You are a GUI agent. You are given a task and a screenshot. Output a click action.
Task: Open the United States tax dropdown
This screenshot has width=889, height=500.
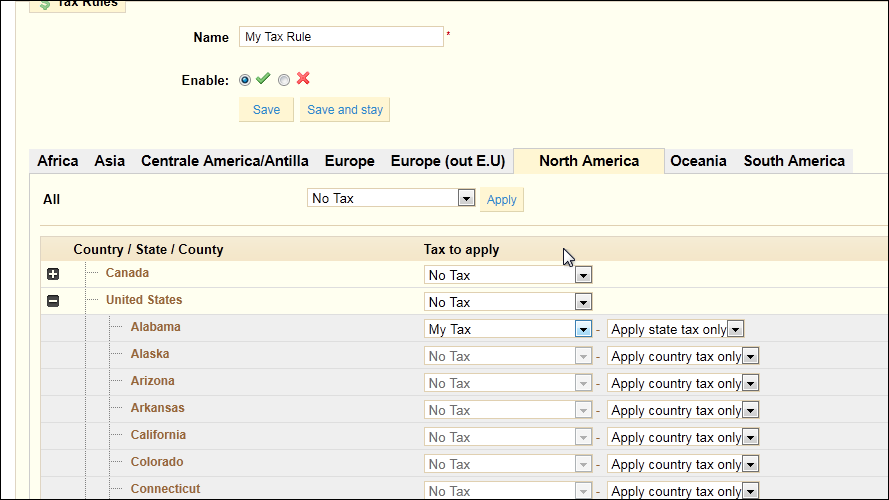click(x=508, y=302)
